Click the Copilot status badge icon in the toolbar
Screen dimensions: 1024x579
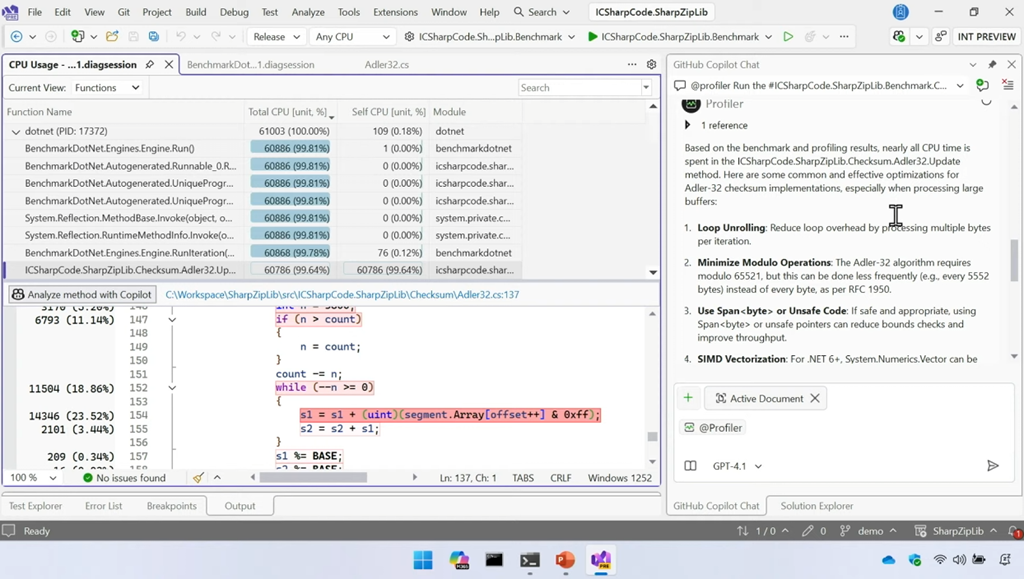(898, 37)
